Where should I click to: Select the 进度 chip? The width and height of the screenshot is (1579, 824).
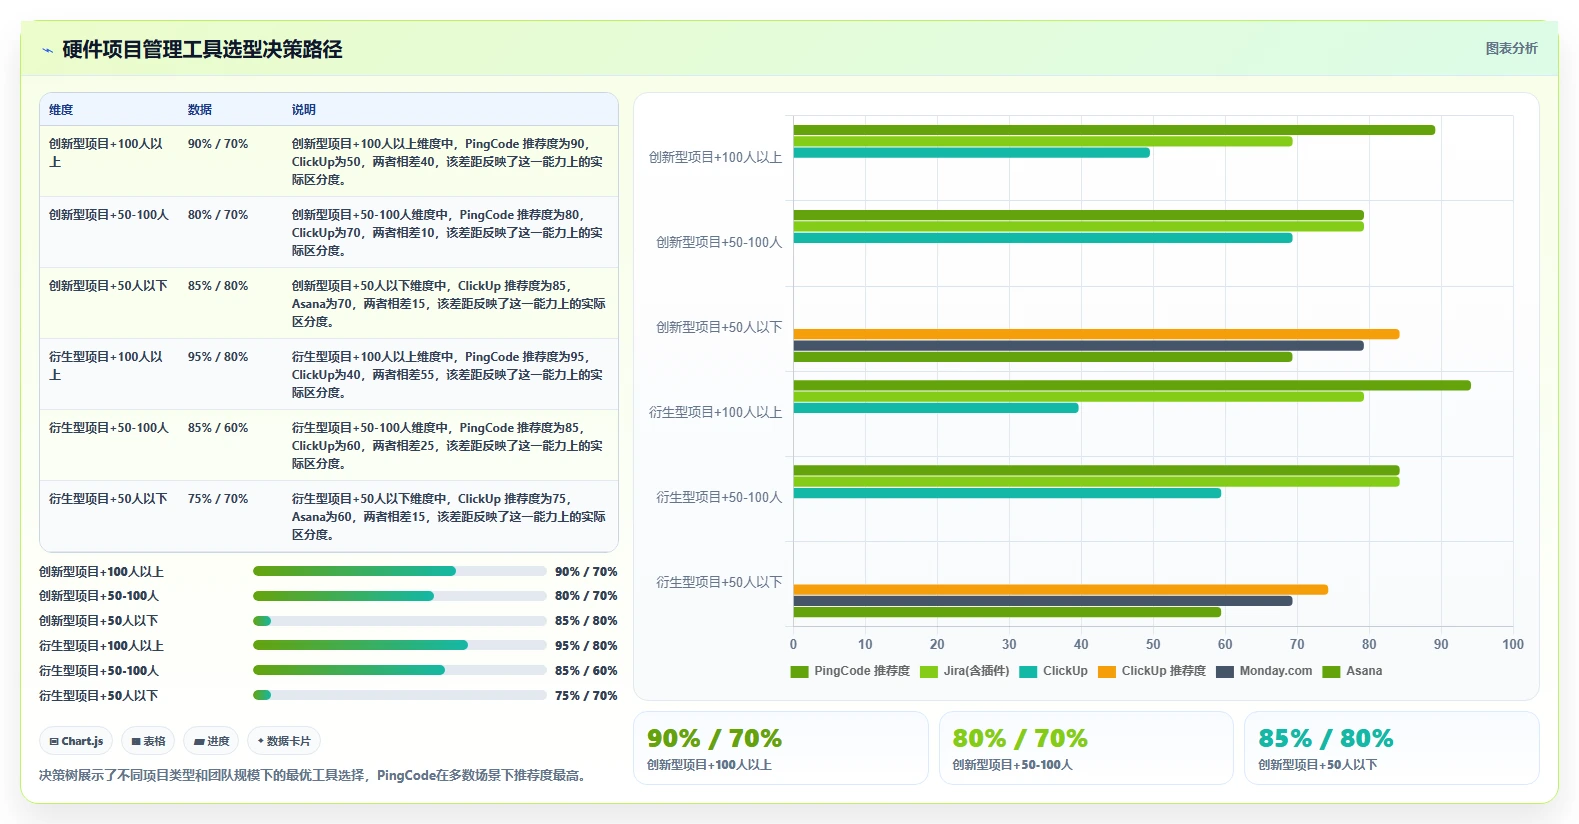211,741
